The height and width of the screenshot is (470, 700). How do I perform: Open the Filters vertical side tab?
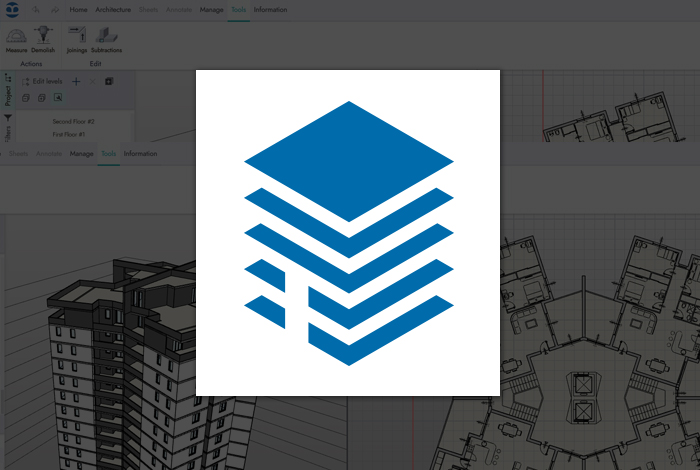pos(8,129)
